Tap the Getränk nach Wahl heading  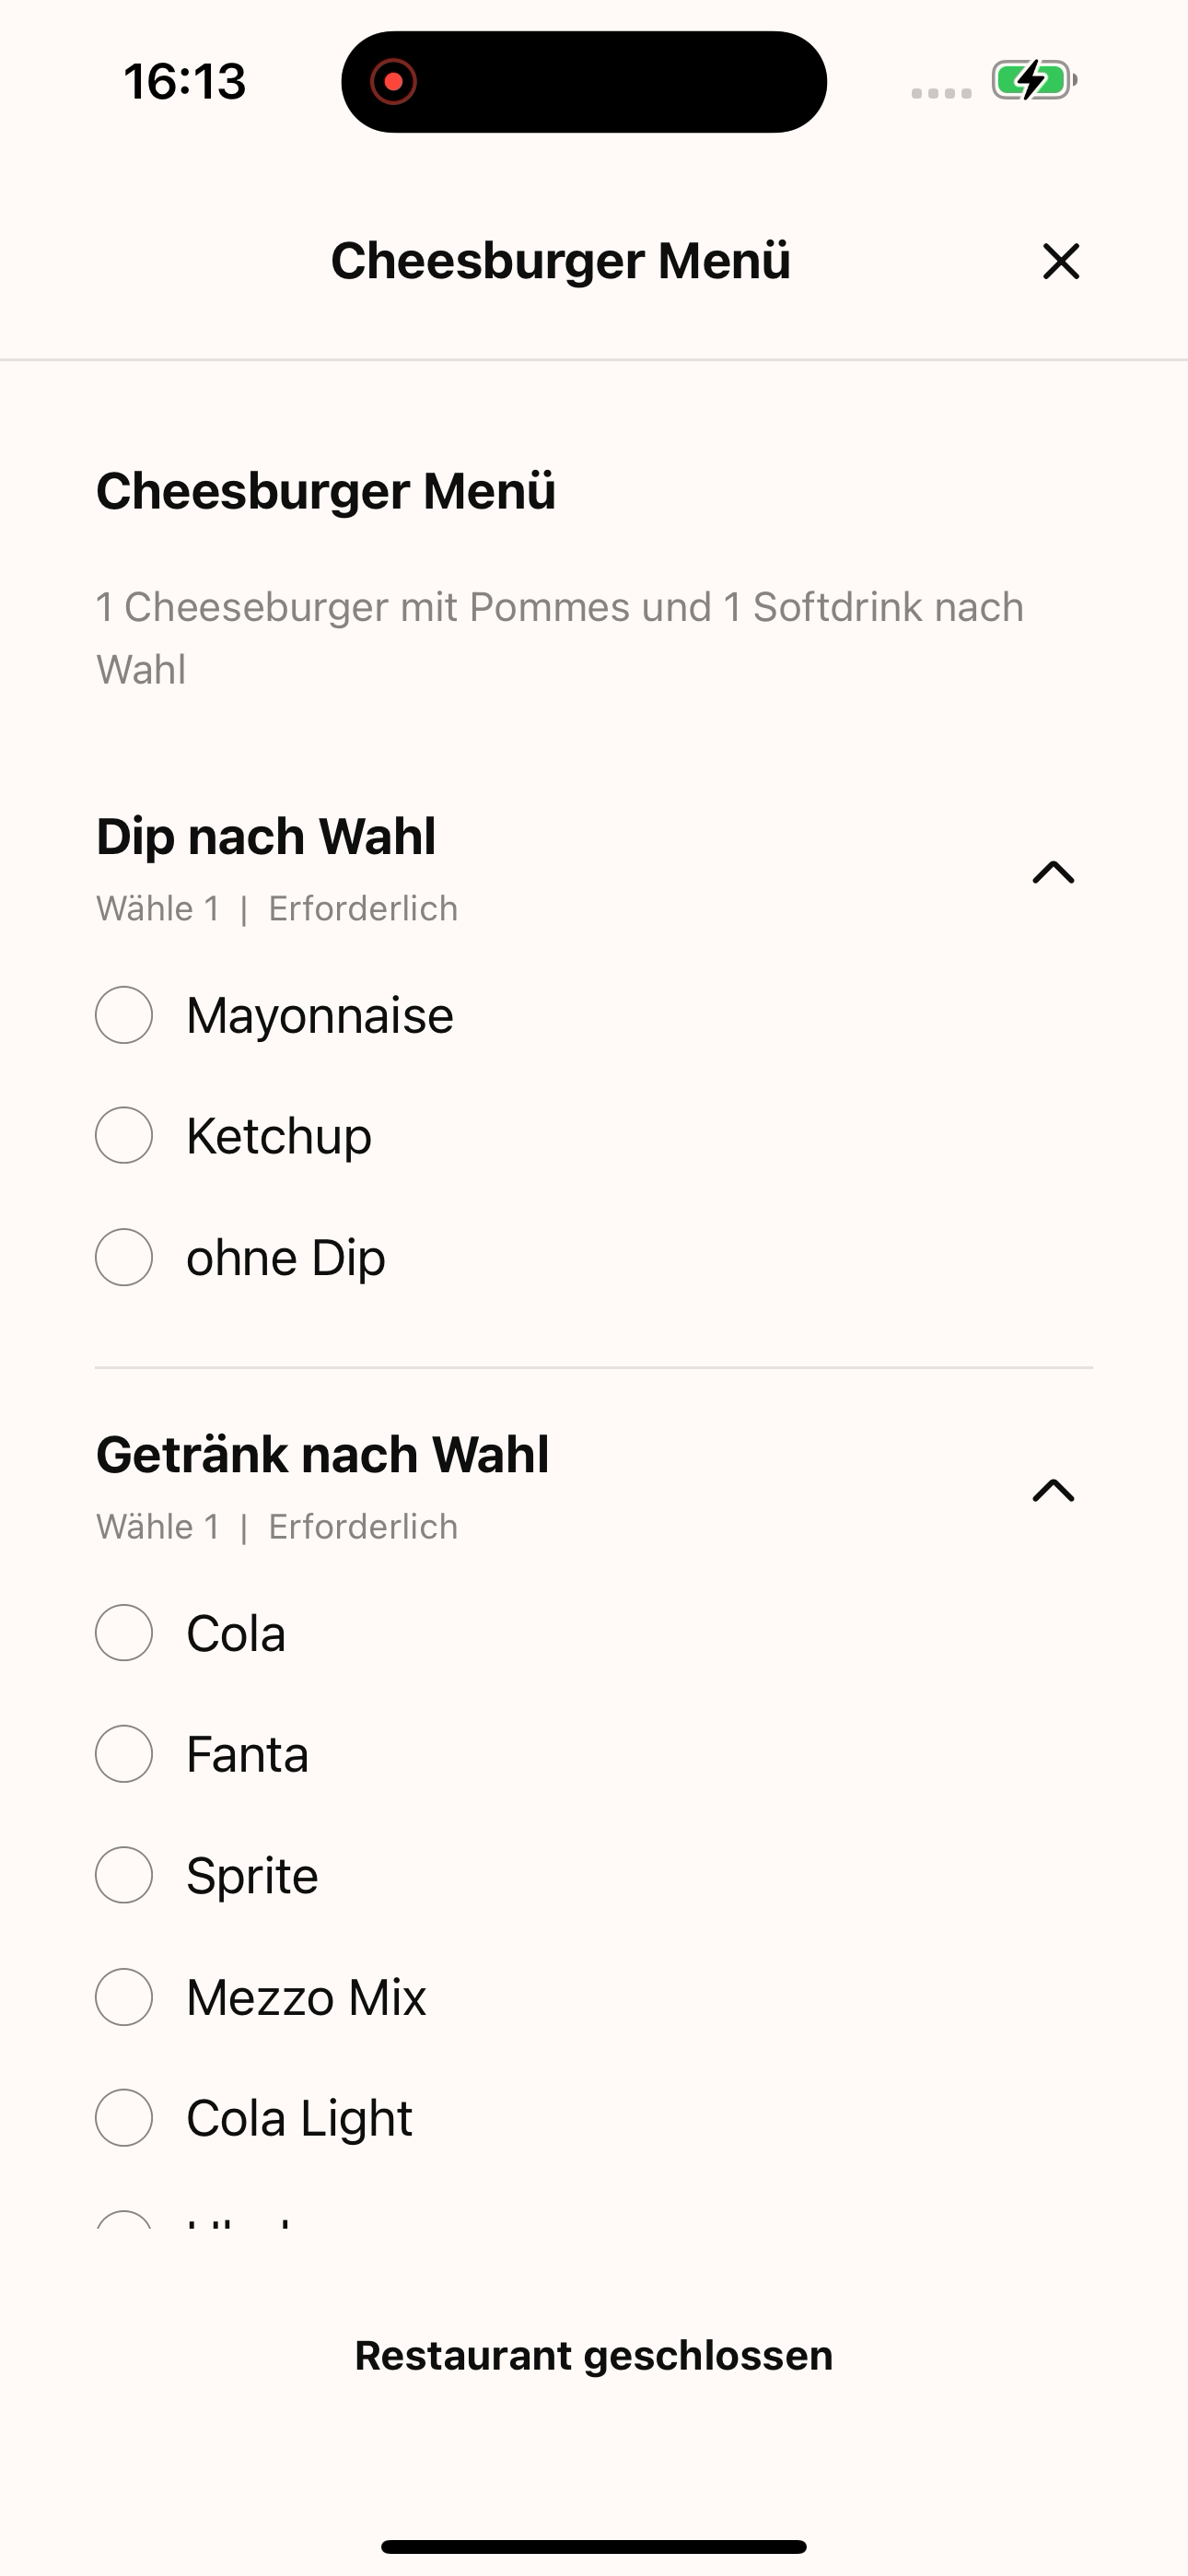tap(322, 1454)
